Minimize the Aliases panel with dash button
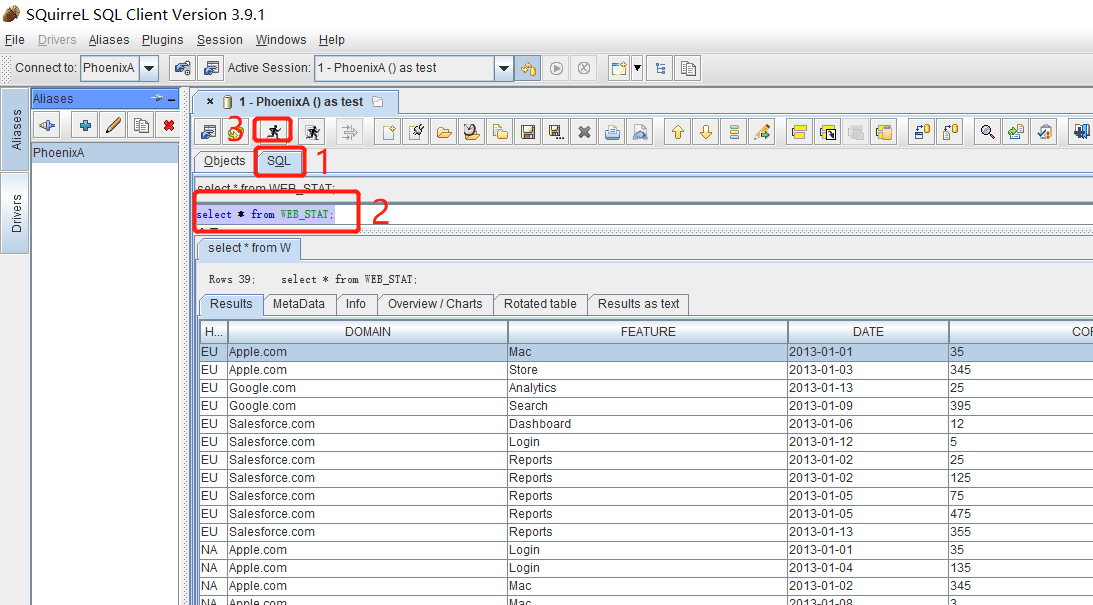Image resolution: width=1093 pixels, height=605 pixels. [171, 99]
